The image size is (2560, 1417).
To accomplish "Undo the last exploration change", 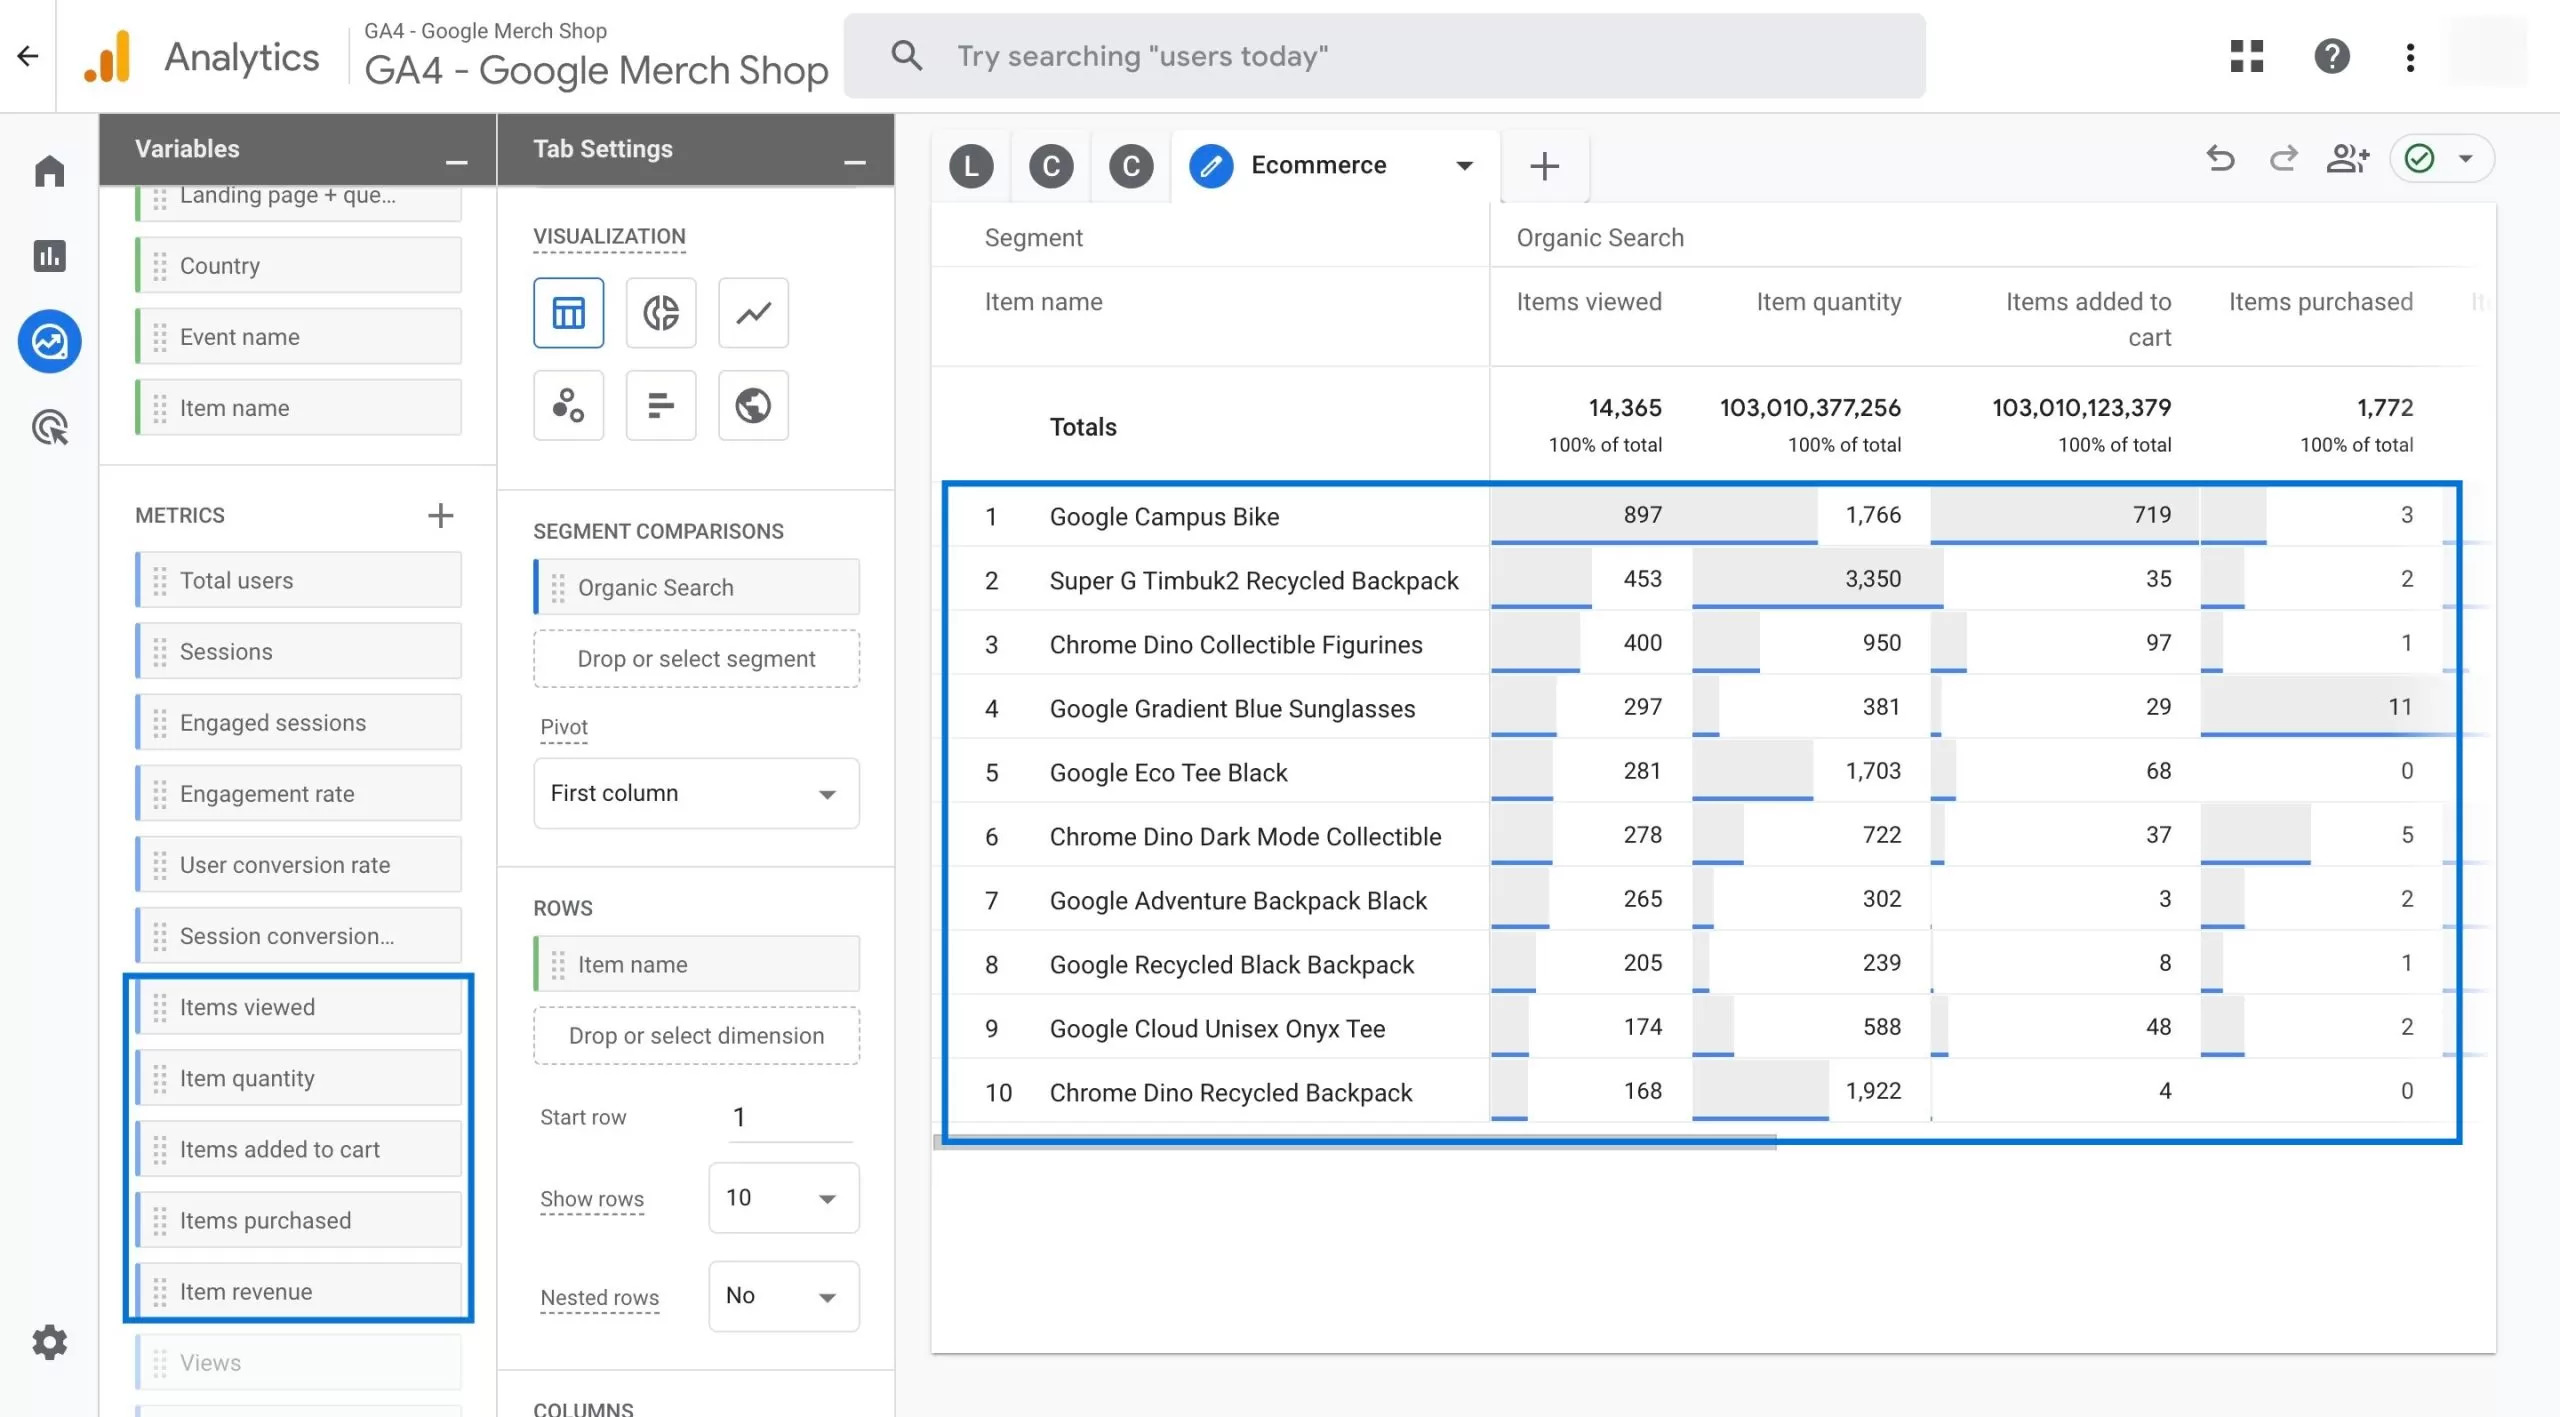I will (x=2220, y=158).
